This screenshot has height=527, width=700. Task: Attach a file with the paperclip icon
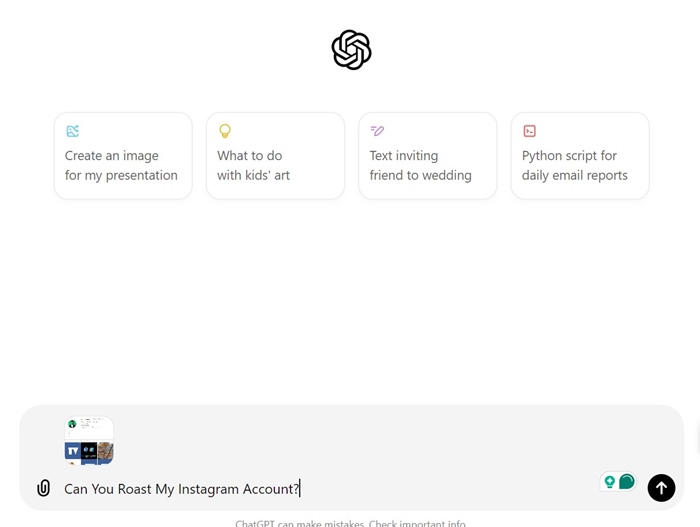click(43, 488)
